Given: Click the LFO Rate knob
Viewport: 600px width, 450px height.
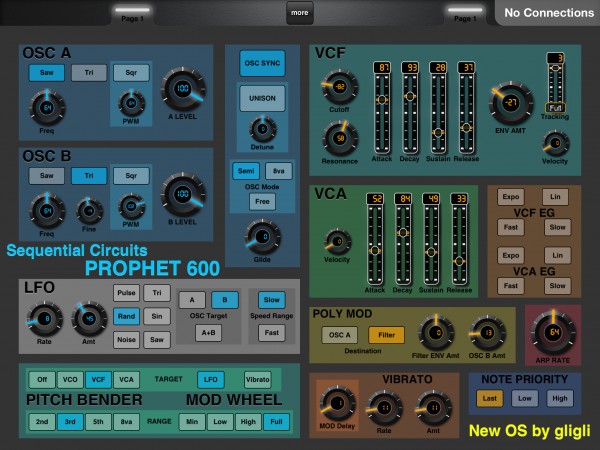Looking at the screenshot, I should [x=45, y=319].
